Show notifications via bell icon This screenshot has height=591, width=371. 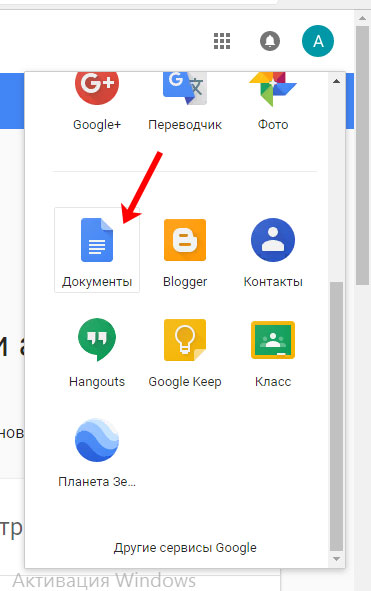[270, 41]
